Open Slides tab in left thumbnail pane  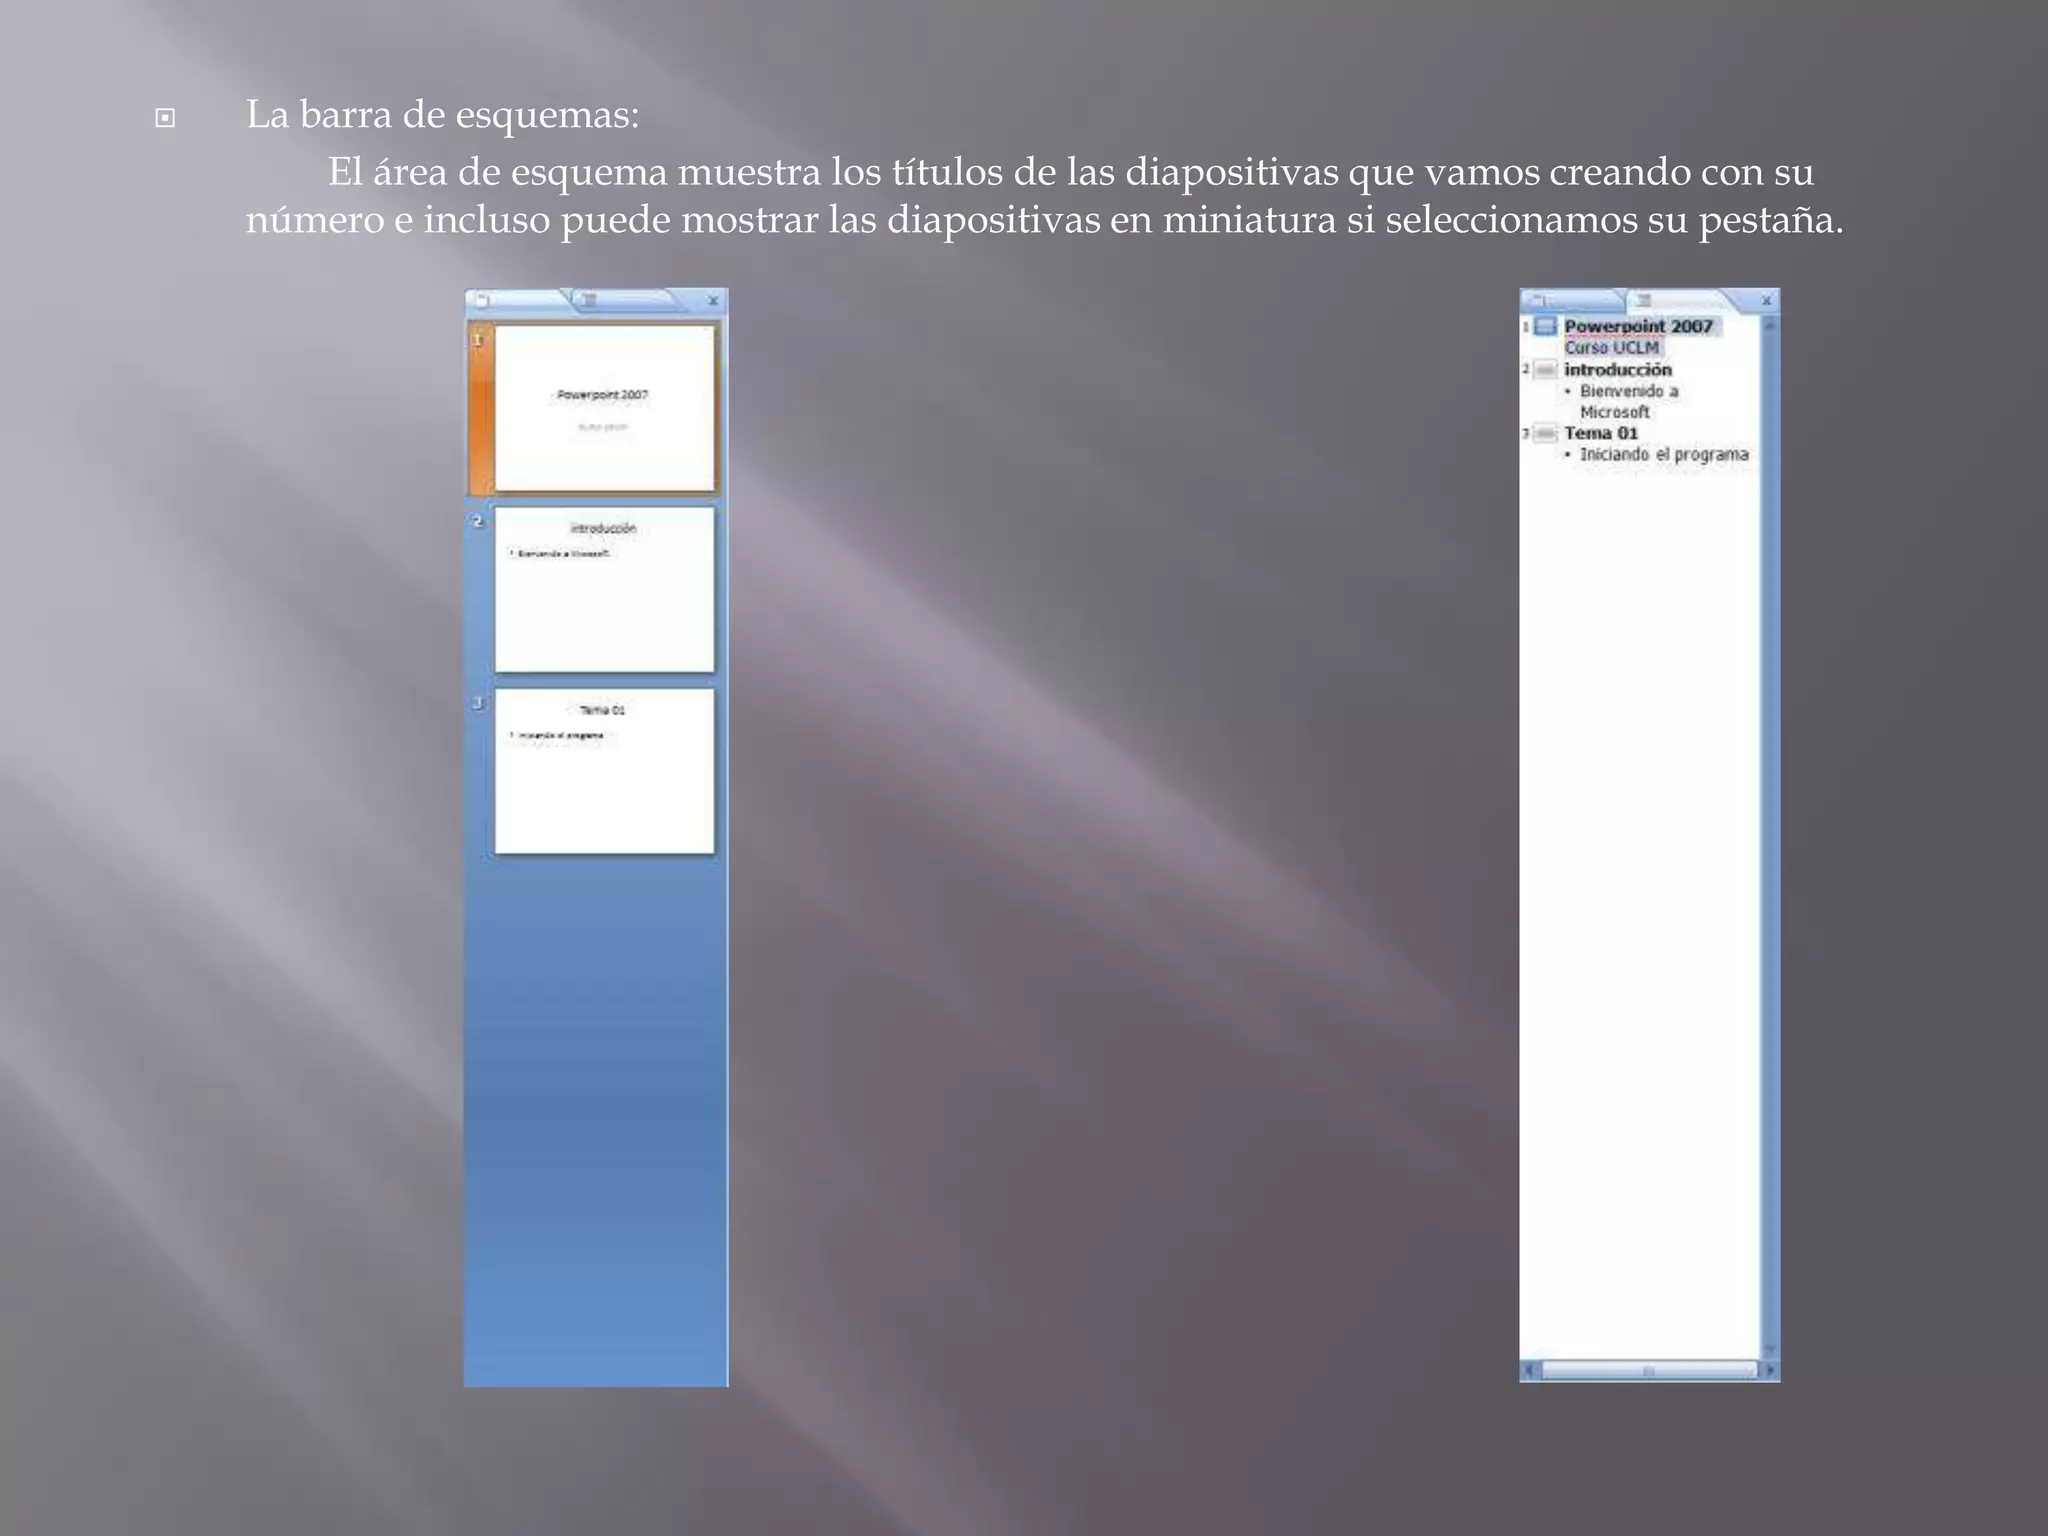pyautogui.click(x=483, y=300)
